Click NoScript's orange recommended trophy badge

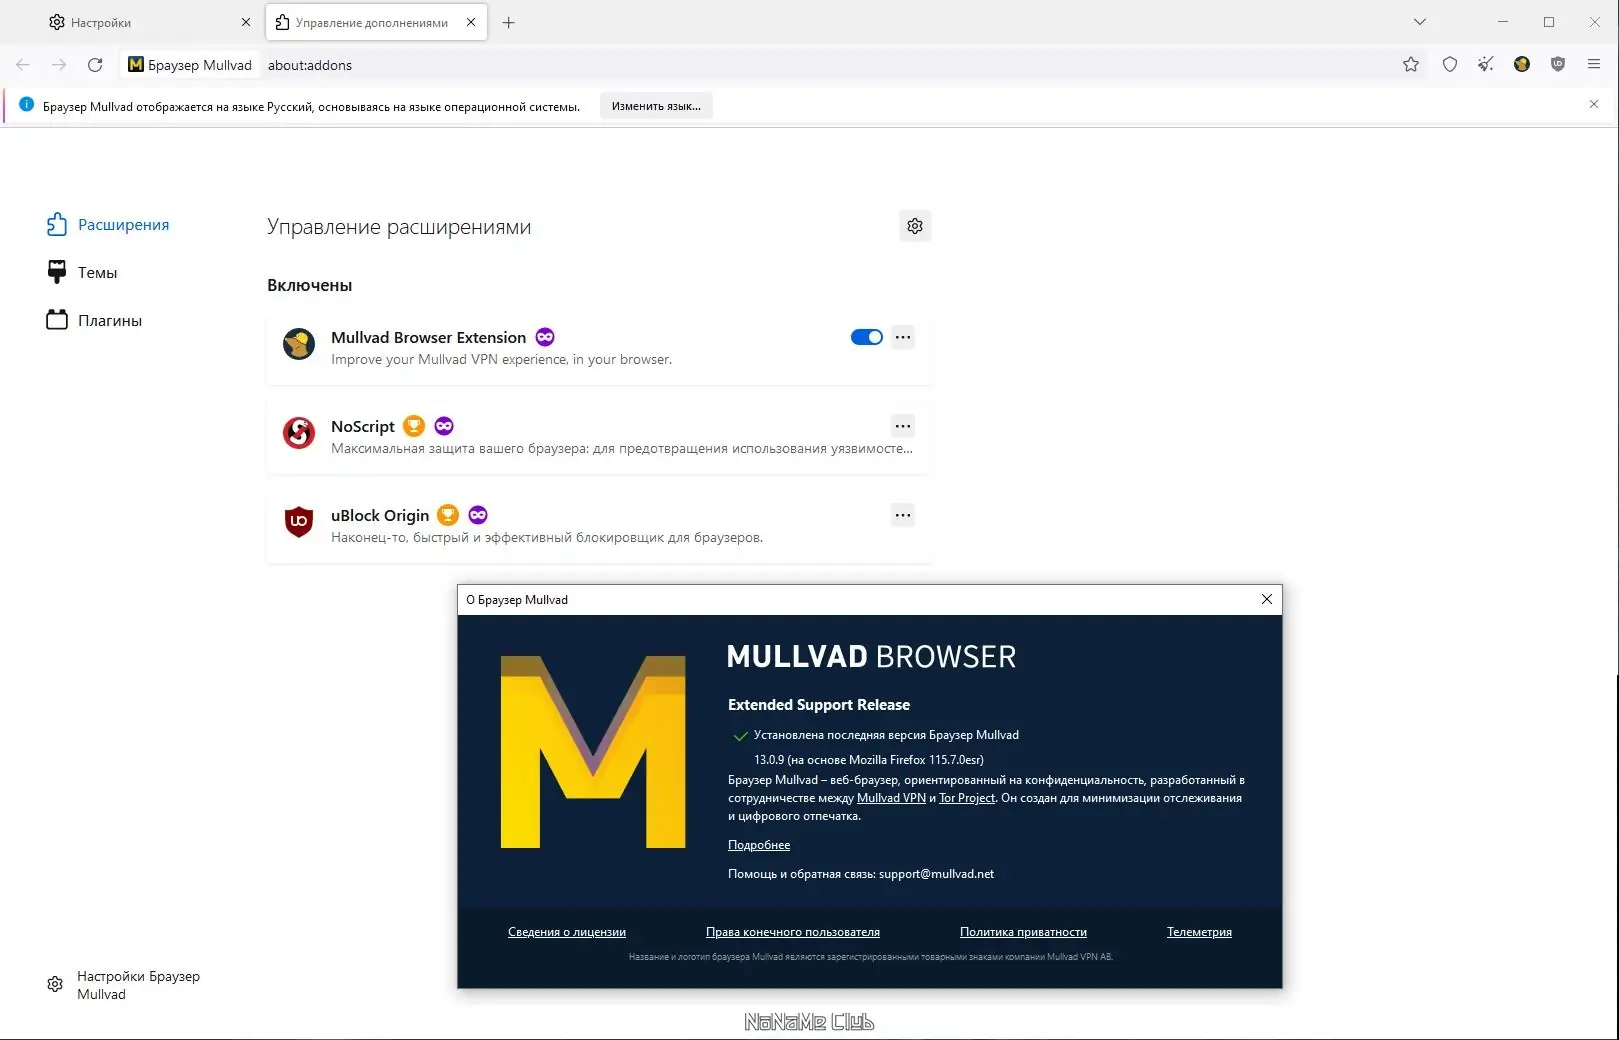414,426
